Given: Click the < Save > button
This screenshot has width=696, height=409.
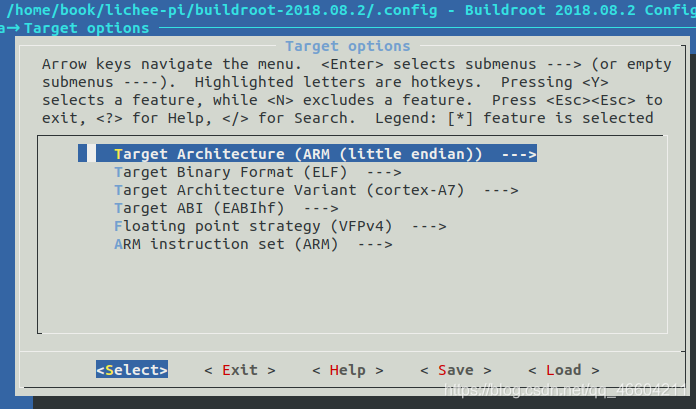Looking at the screenshot, I should click(456, 370).
